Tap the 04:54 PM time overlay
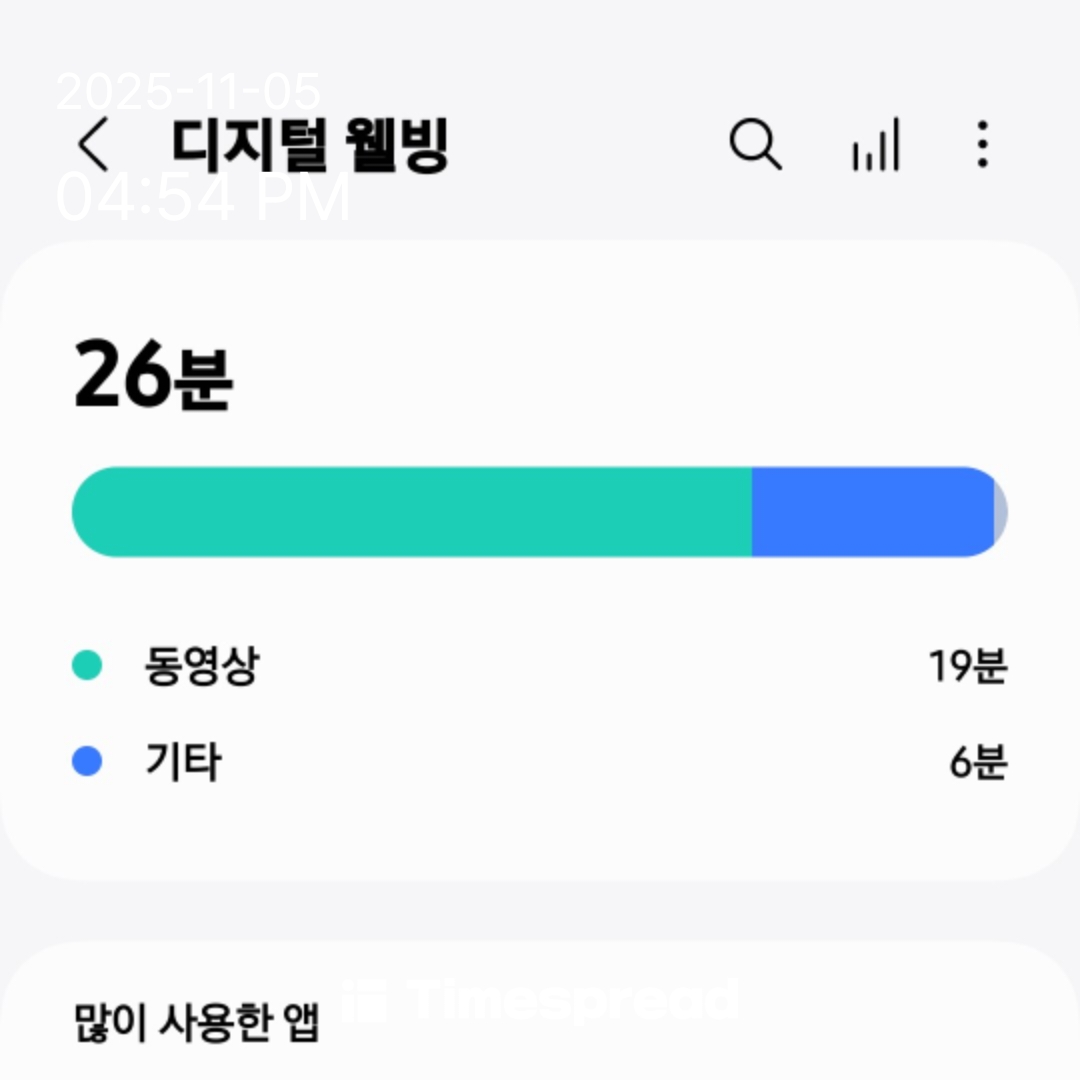 click(x=203, y=199)
